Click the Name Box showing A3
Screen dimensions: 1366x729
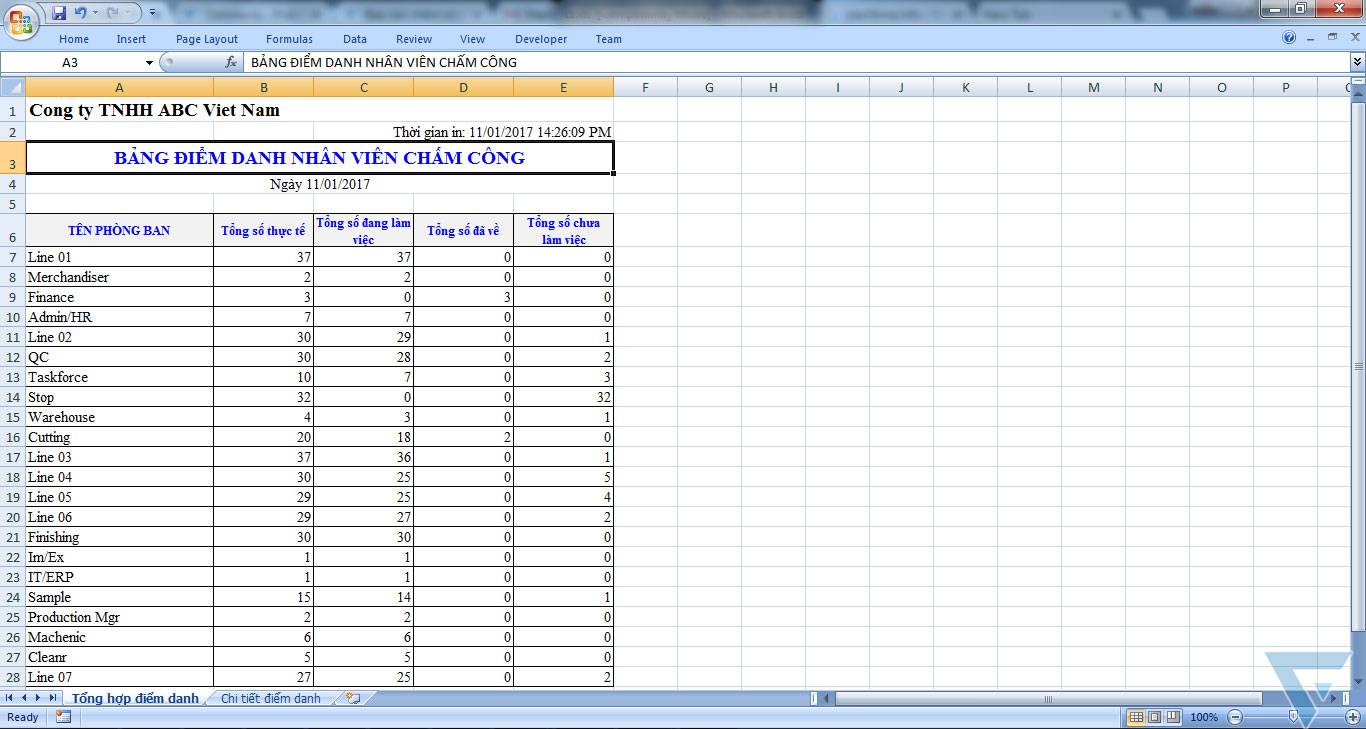pos(72,62)
